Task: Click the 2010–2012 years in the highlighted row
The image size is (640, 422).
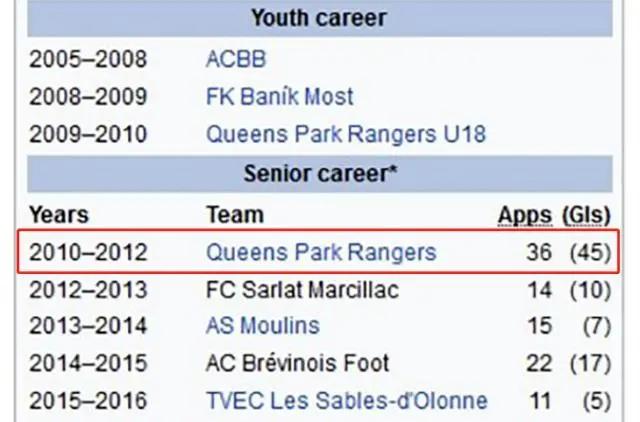Action: click(88, 251)
